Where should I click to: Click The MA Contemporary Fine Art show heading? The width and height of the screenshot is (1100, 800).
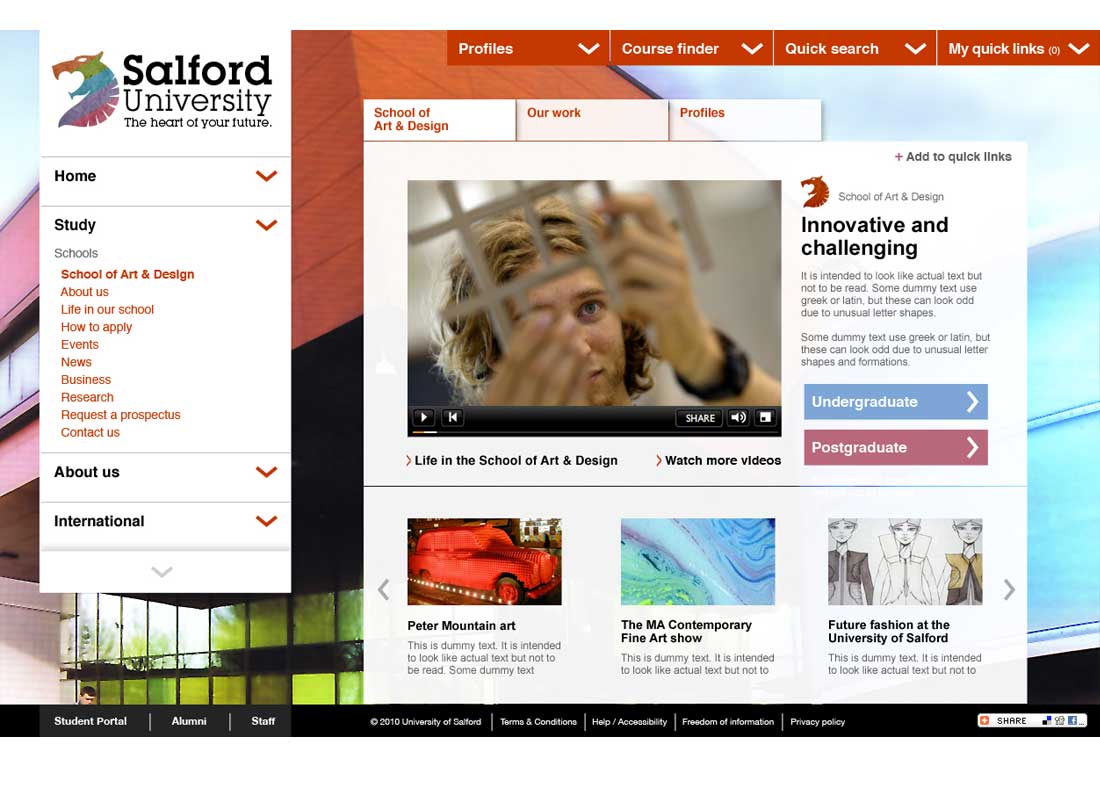686,632
